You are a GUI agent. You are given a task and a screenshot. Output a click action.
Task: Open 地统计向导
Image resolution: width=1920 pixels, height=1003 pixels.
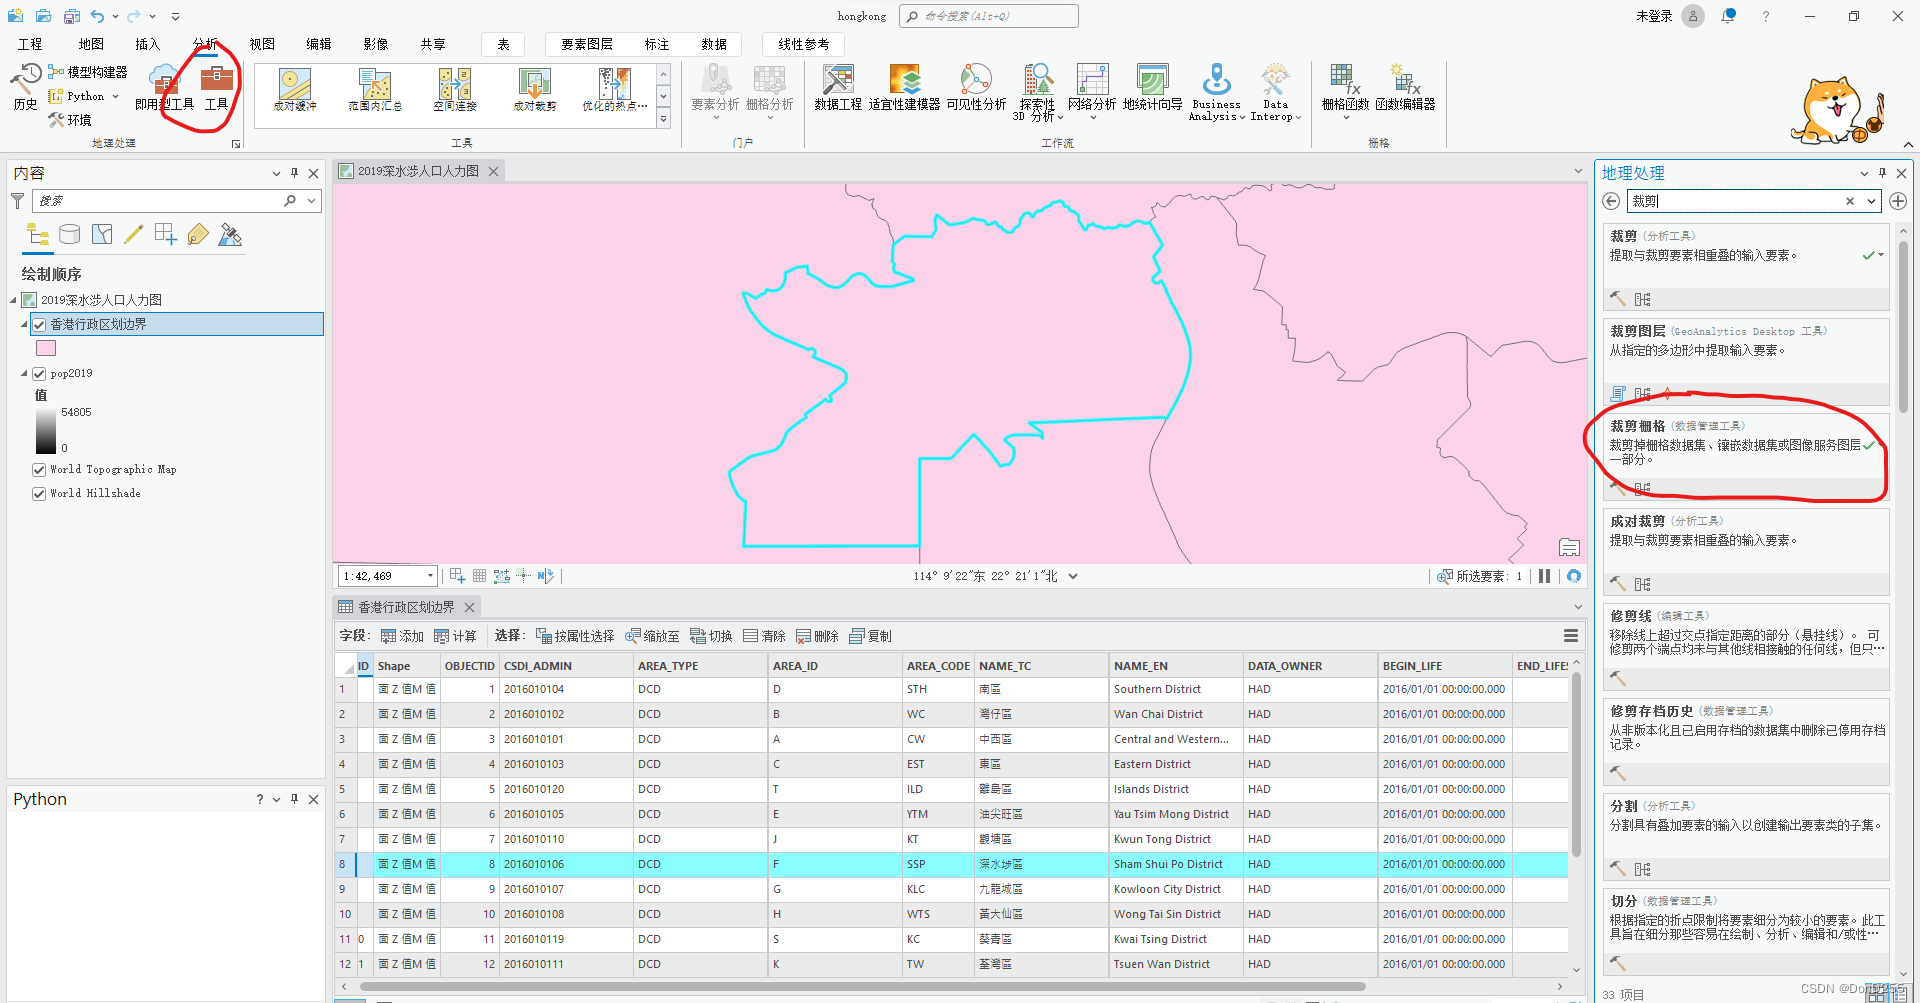[x=1152, y=87]
